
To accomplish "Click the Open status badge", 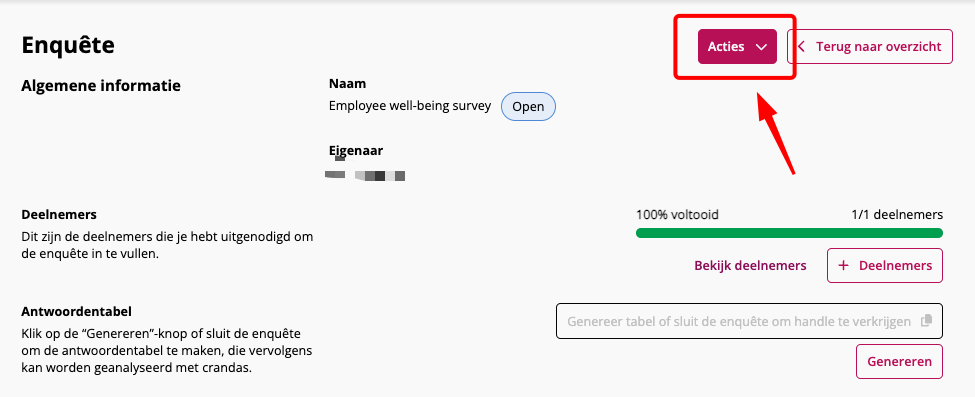I will tap(528, 106).
